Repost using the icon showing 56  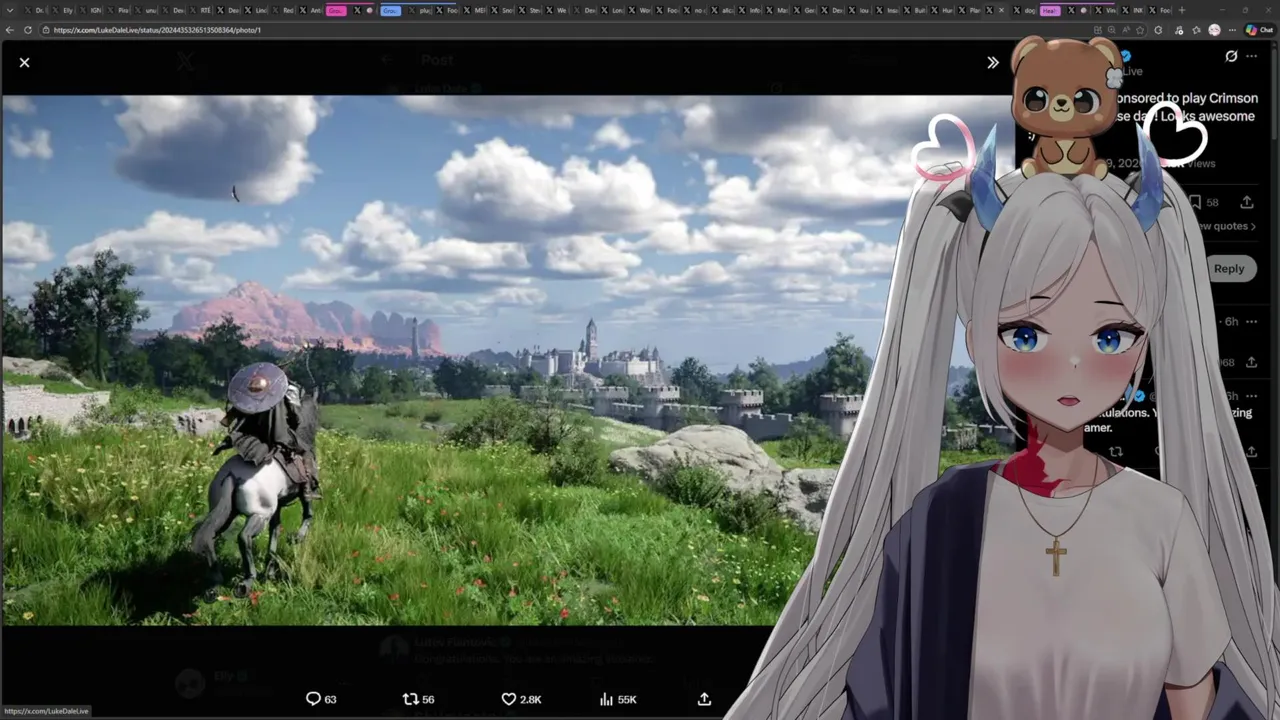click(418, 699)
